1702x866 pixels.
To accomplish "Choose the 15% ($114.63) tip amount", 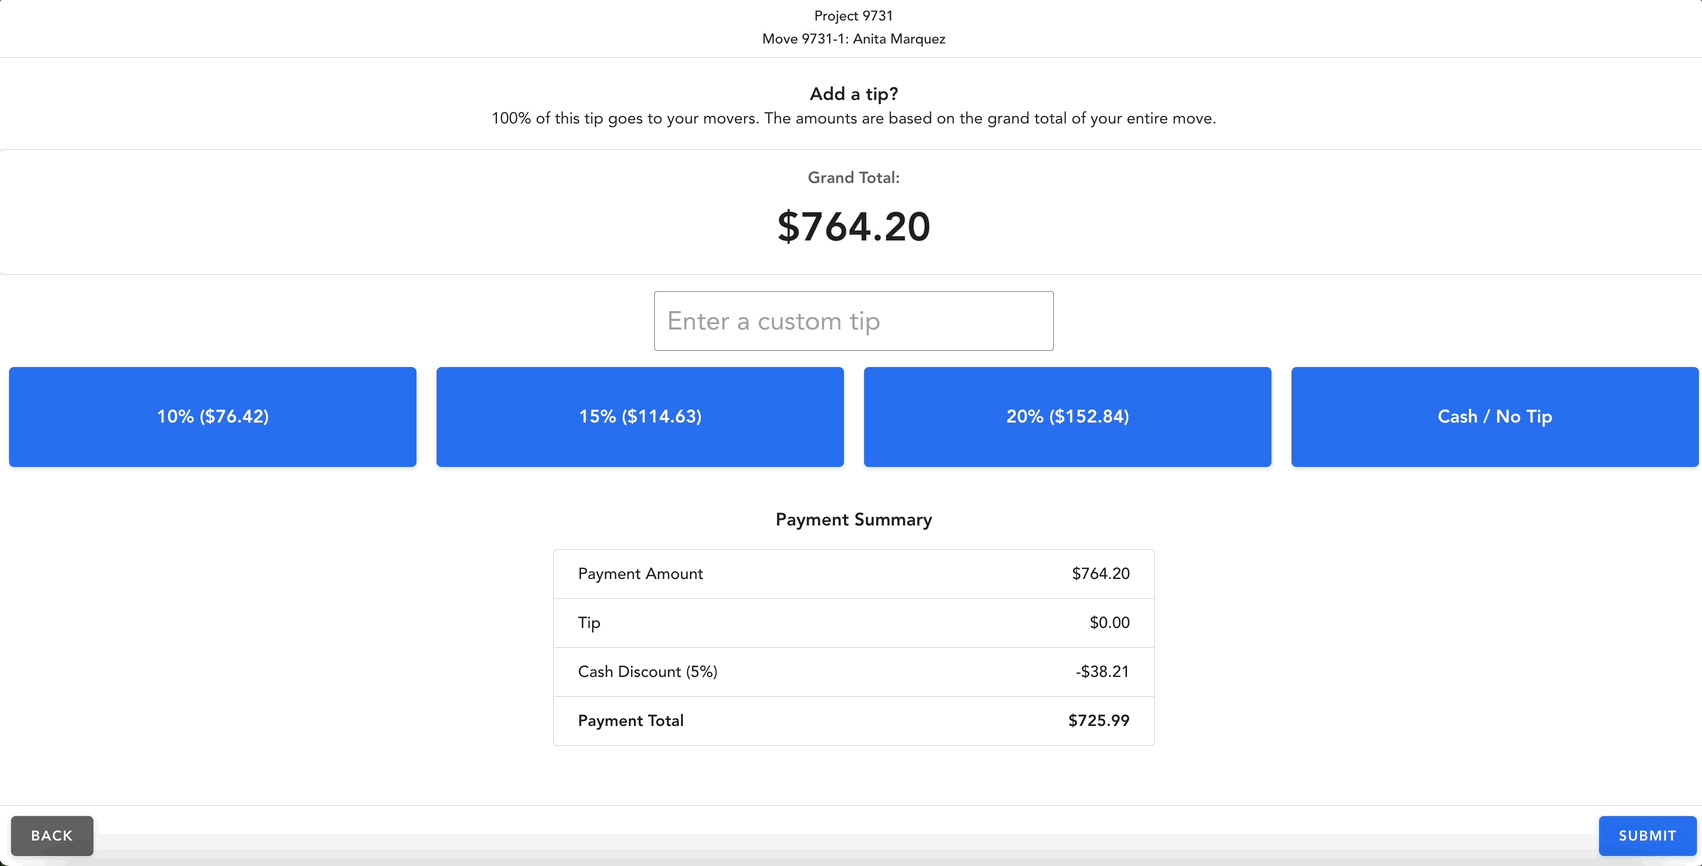I will coord(640,417).
